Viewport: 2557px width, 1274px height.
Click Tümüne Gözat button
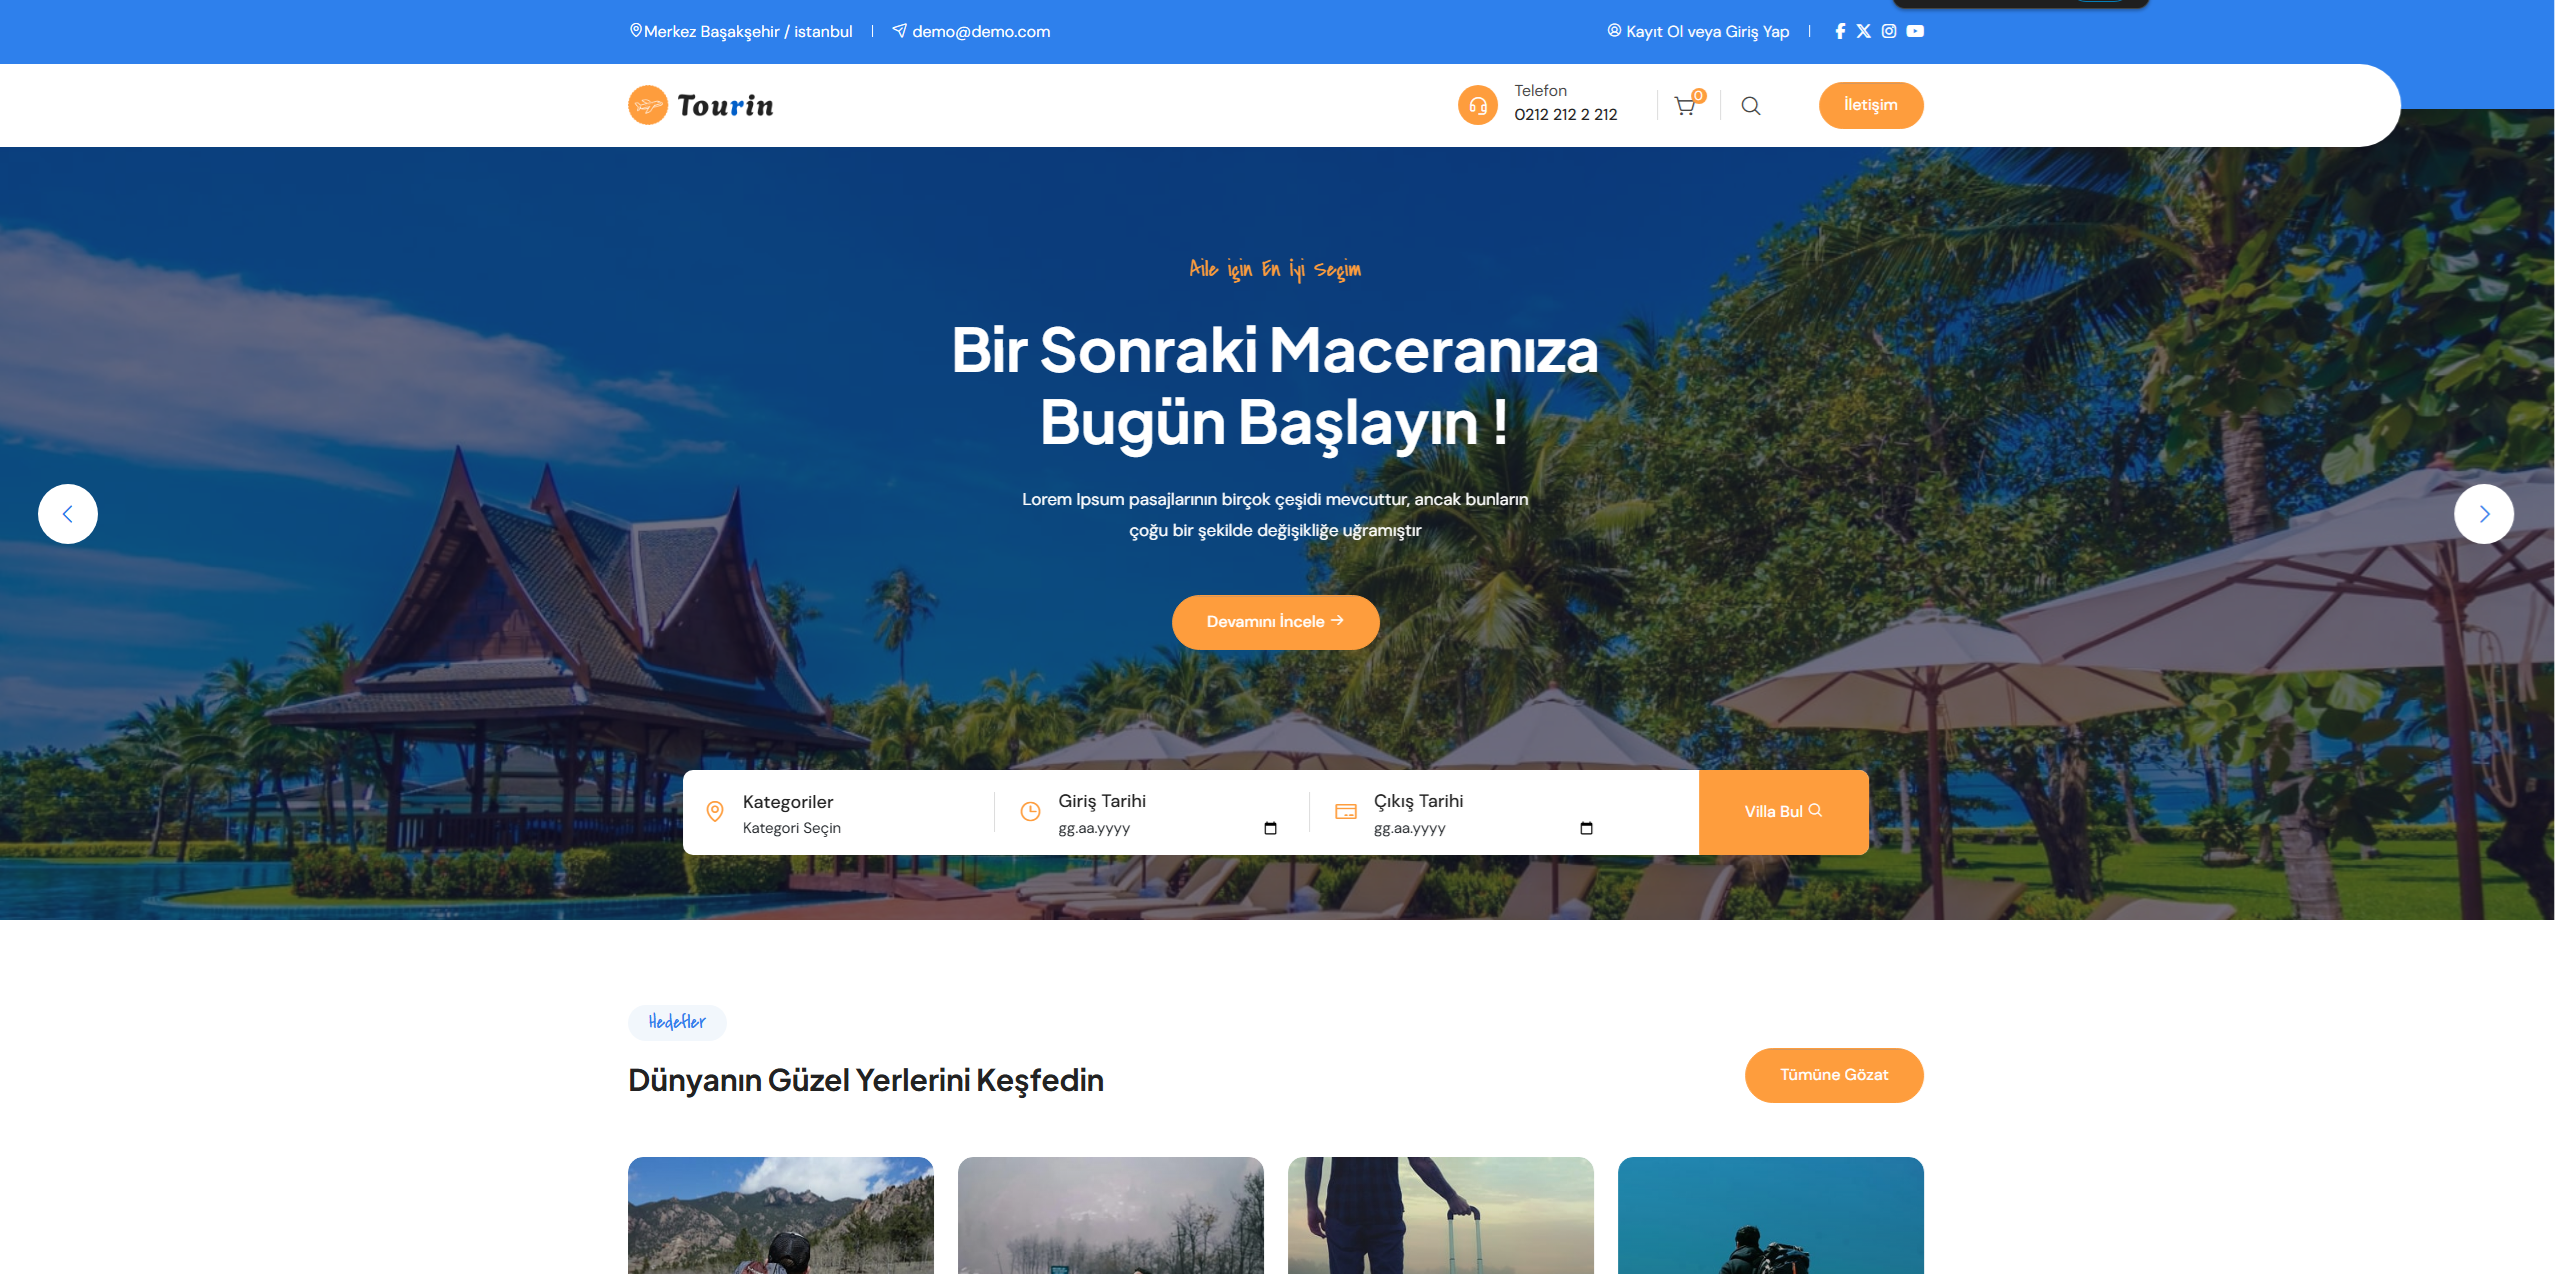point(1833,1075)
